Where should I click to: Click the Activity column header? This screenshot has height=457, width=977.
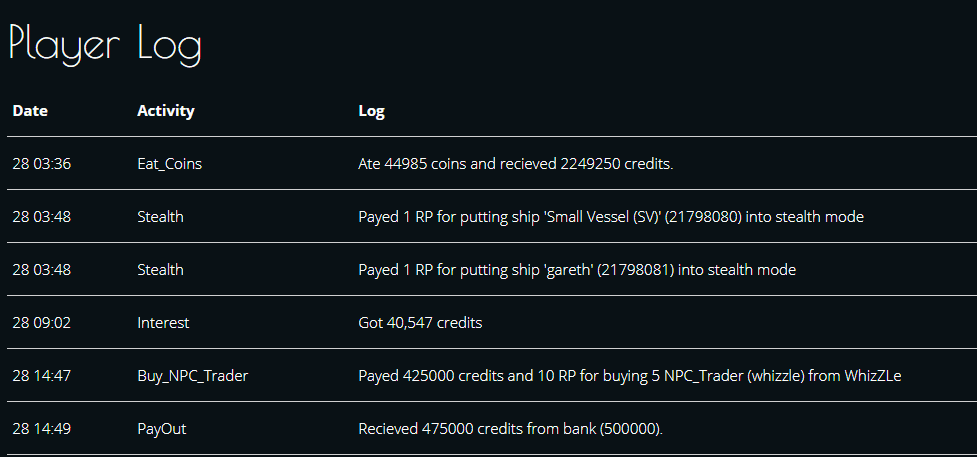[166, 111]
